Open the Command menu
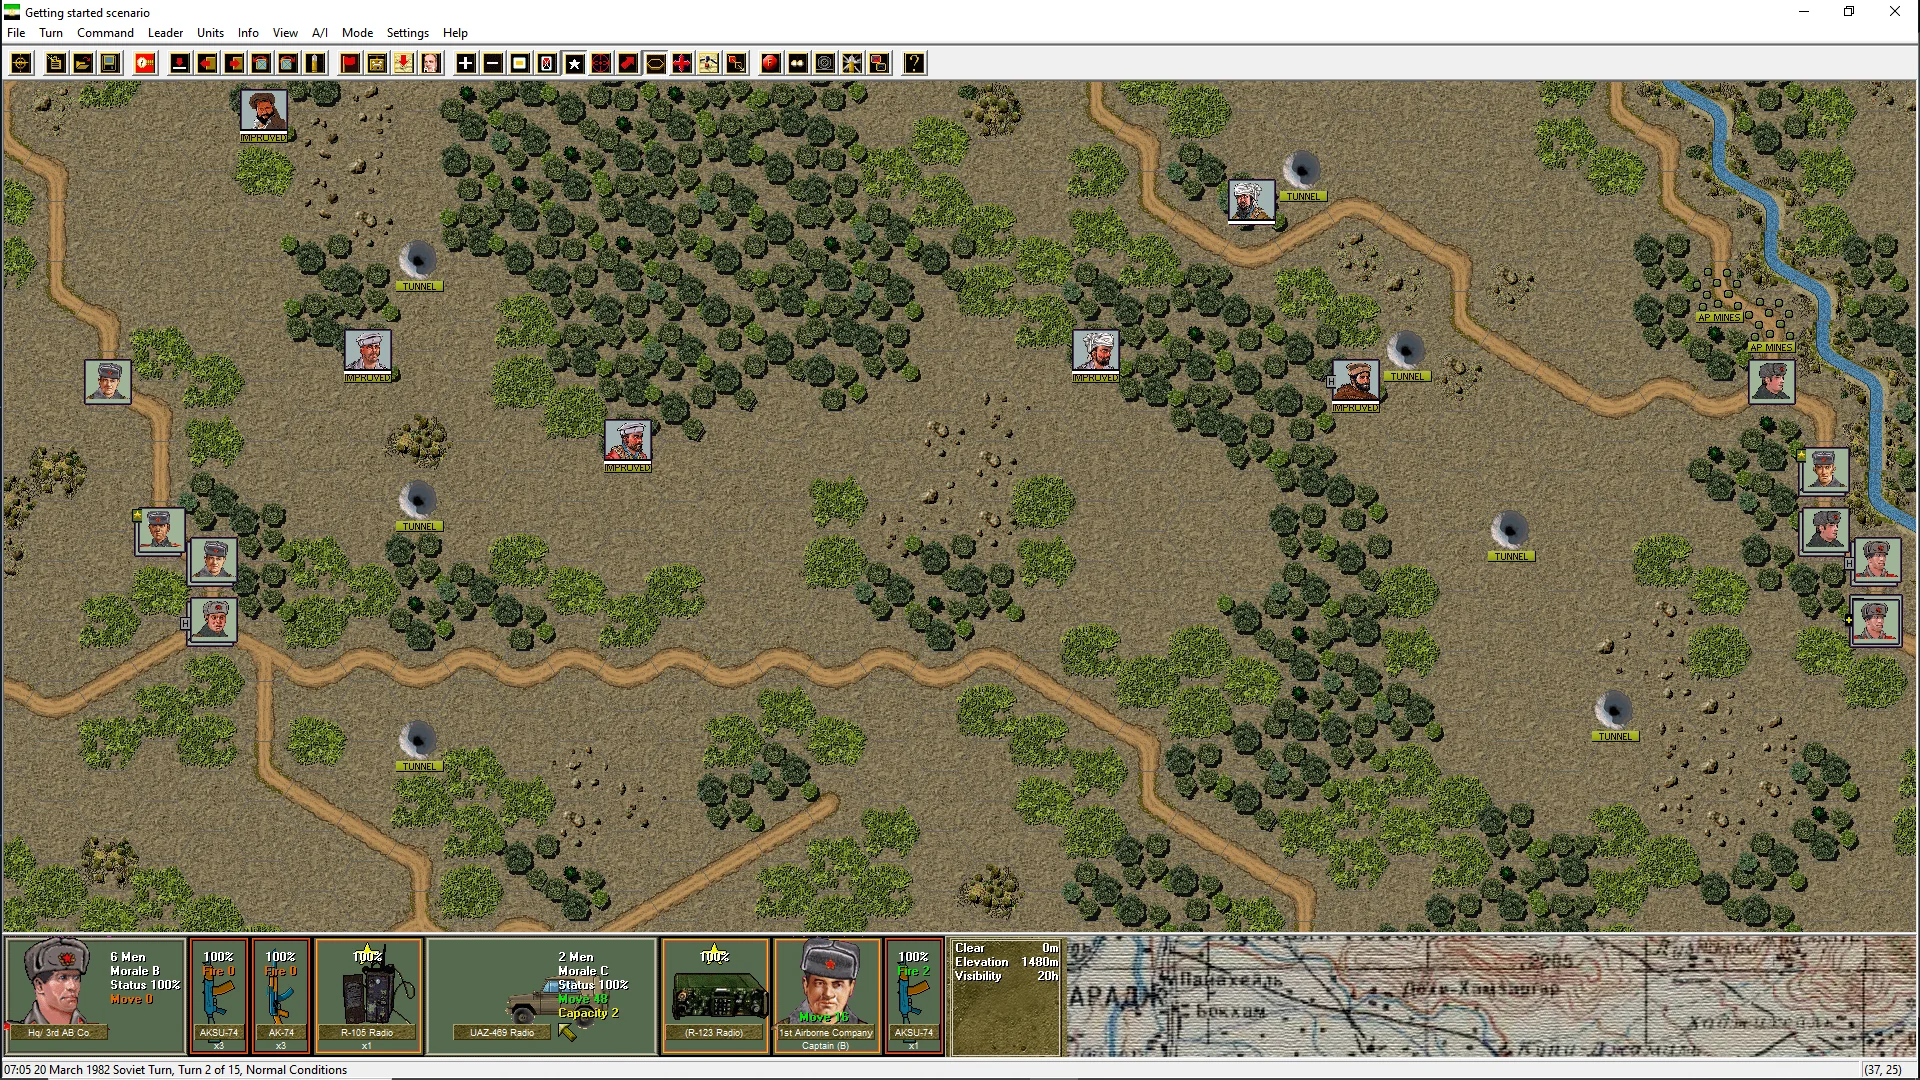Screen dimensions: 1920x1080 coord(105,33)
